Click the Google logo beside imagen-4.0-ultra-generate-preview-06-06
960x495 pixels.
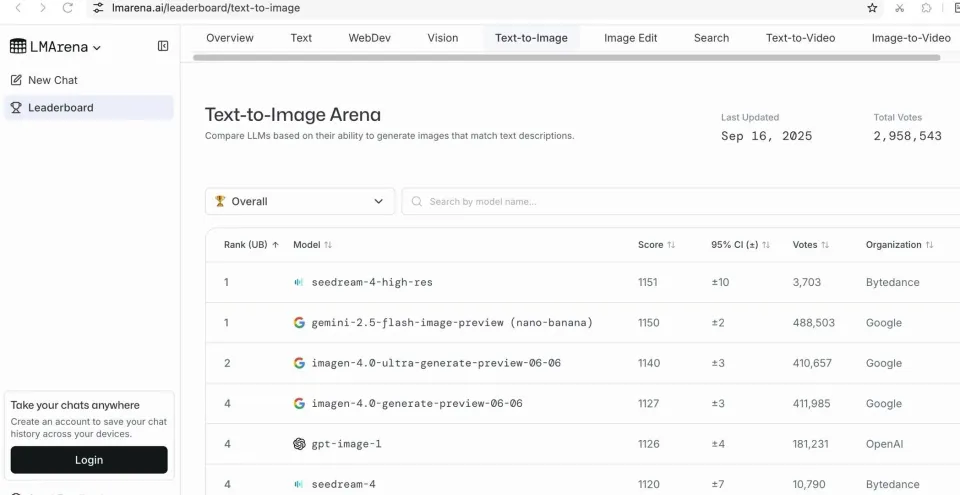[299, 363]
